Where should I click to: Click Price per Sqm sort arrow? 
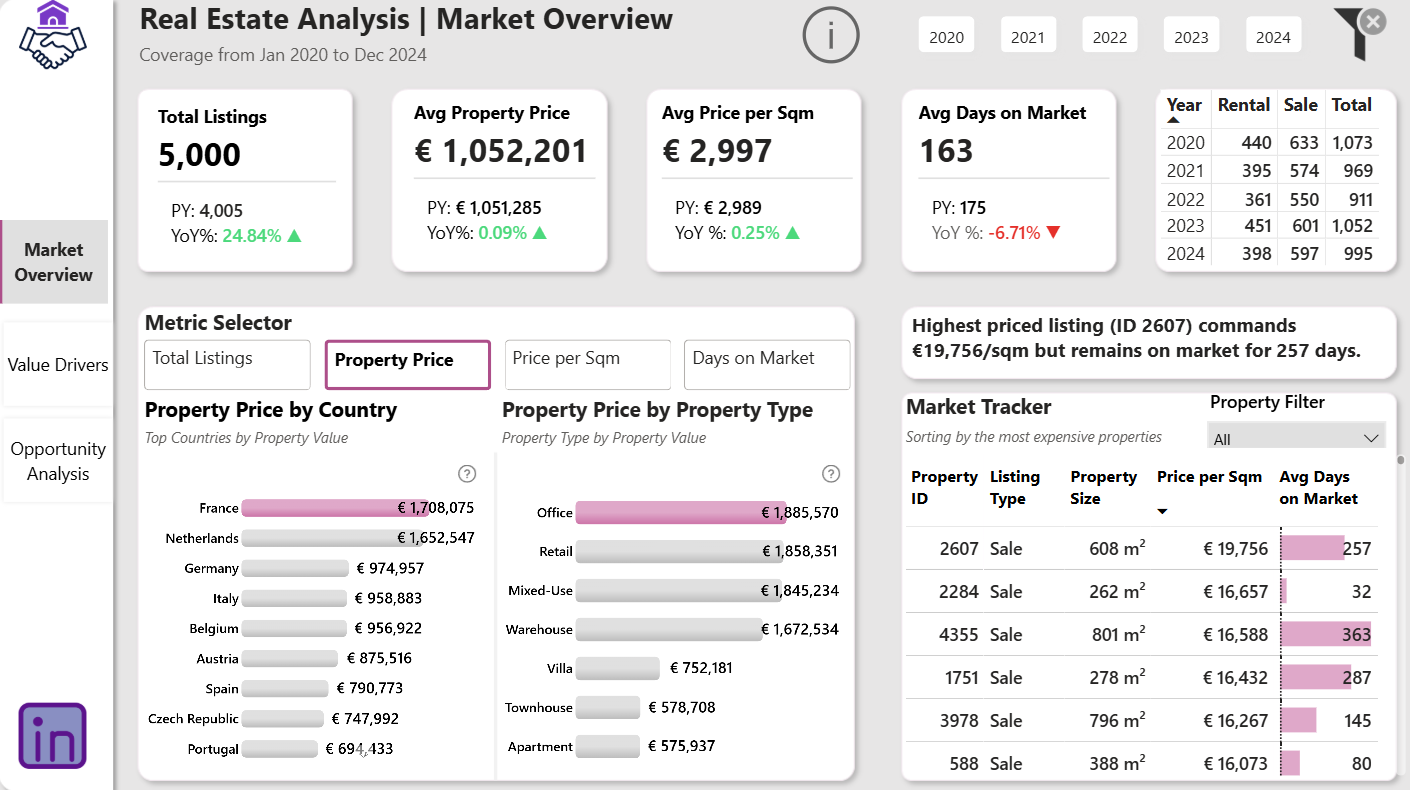(1162, 512)
